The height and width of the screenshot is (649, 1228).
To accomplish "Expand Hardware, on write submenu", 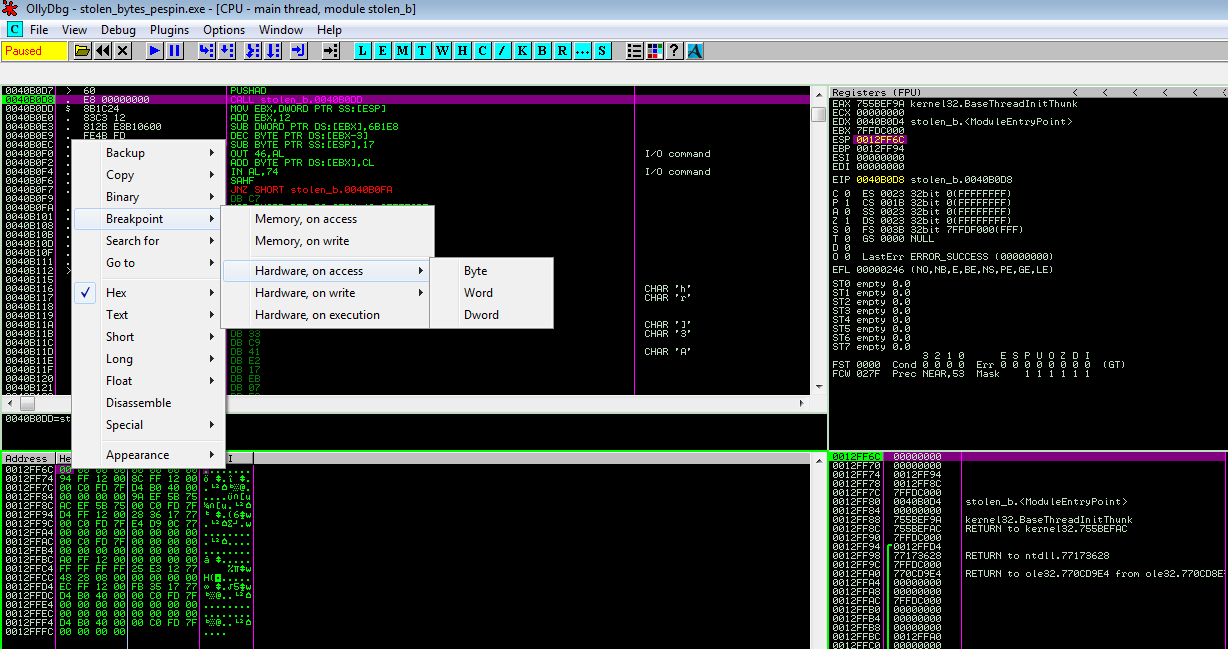I will click(328, 293).
